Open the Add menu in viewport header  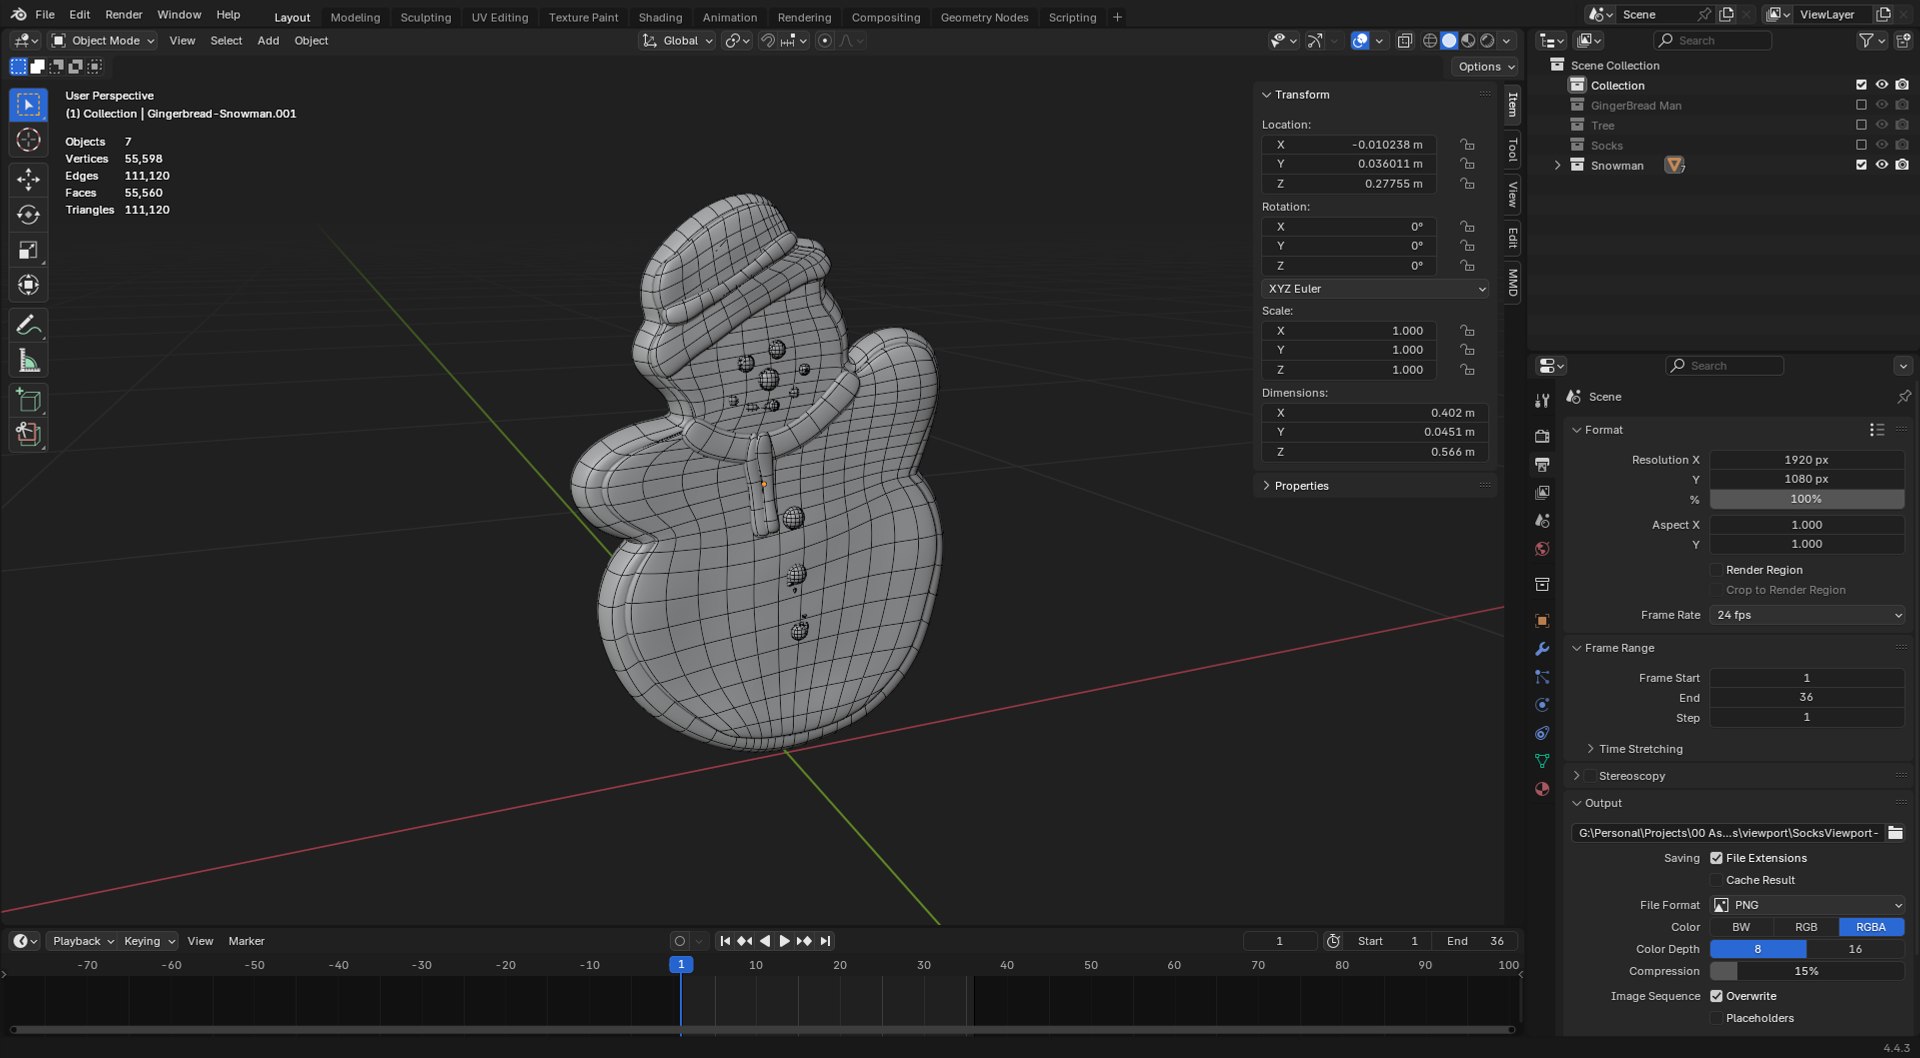point(268,41)
